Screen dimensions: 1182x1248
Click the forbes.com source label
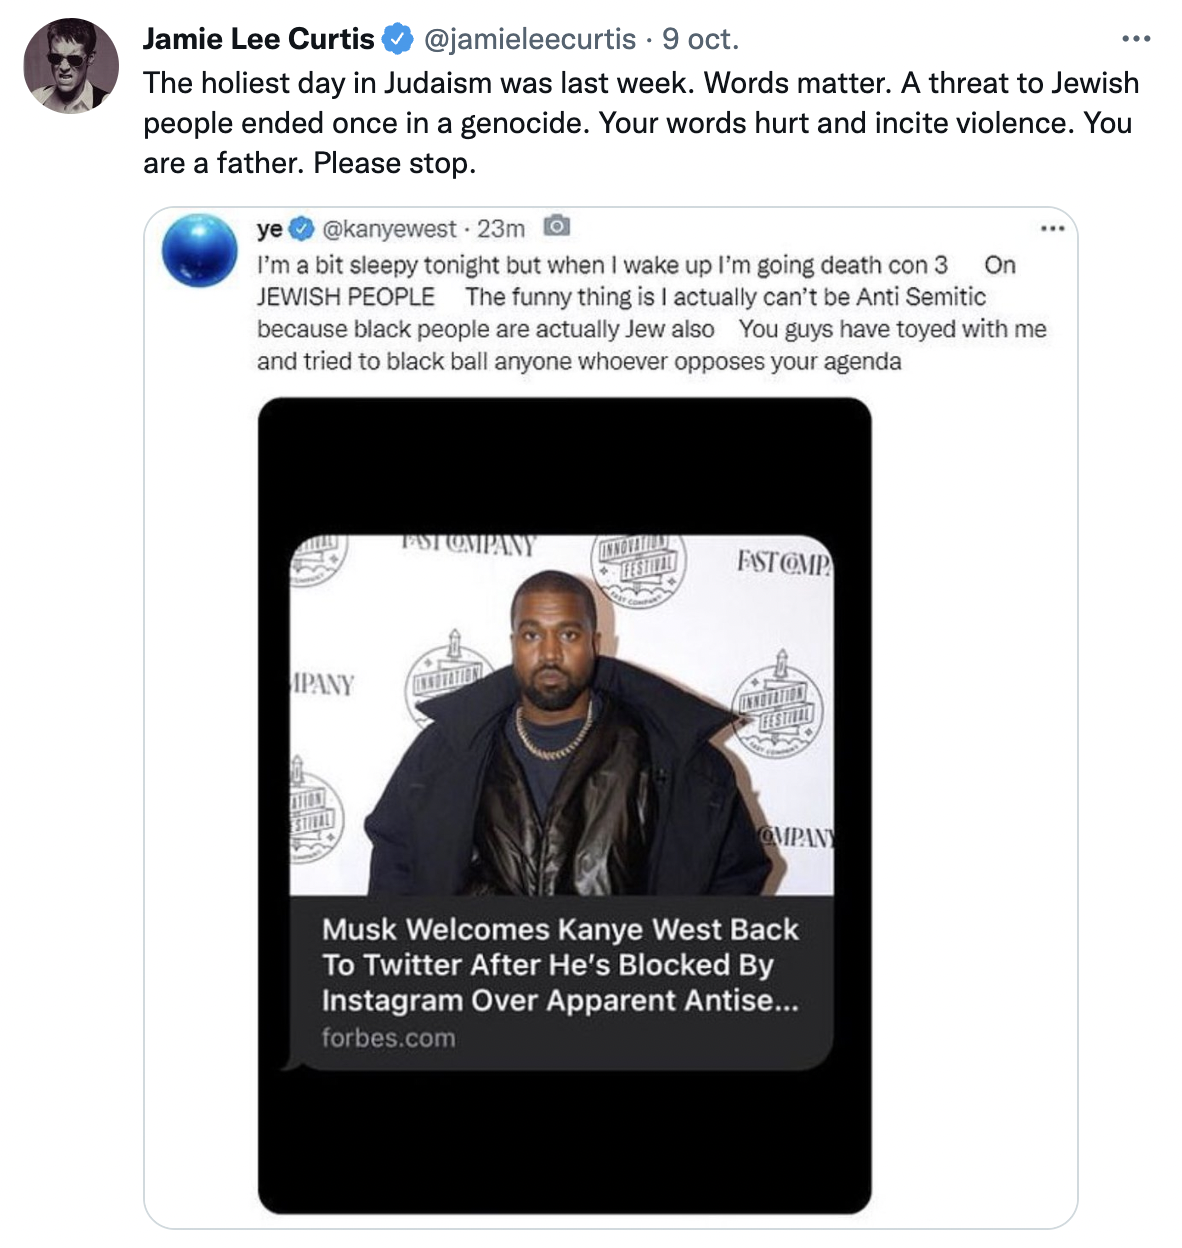click(388, 1038)
